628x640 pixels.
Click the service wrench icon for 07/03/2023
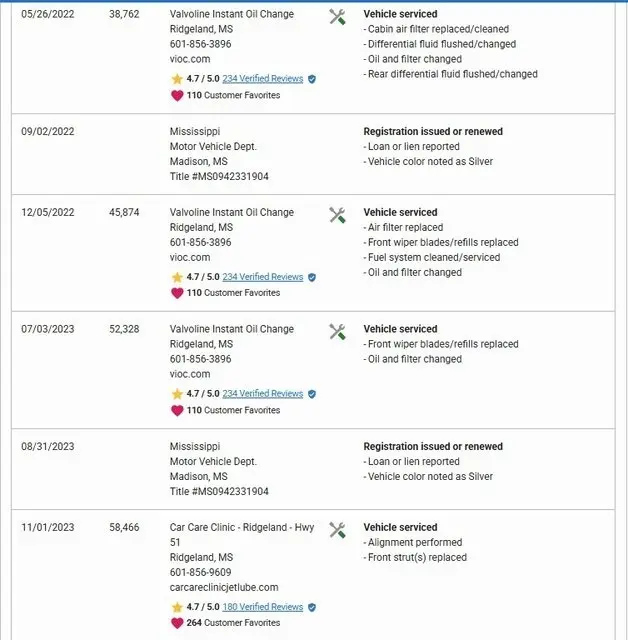pyautogui.click(x=337, y=331)
